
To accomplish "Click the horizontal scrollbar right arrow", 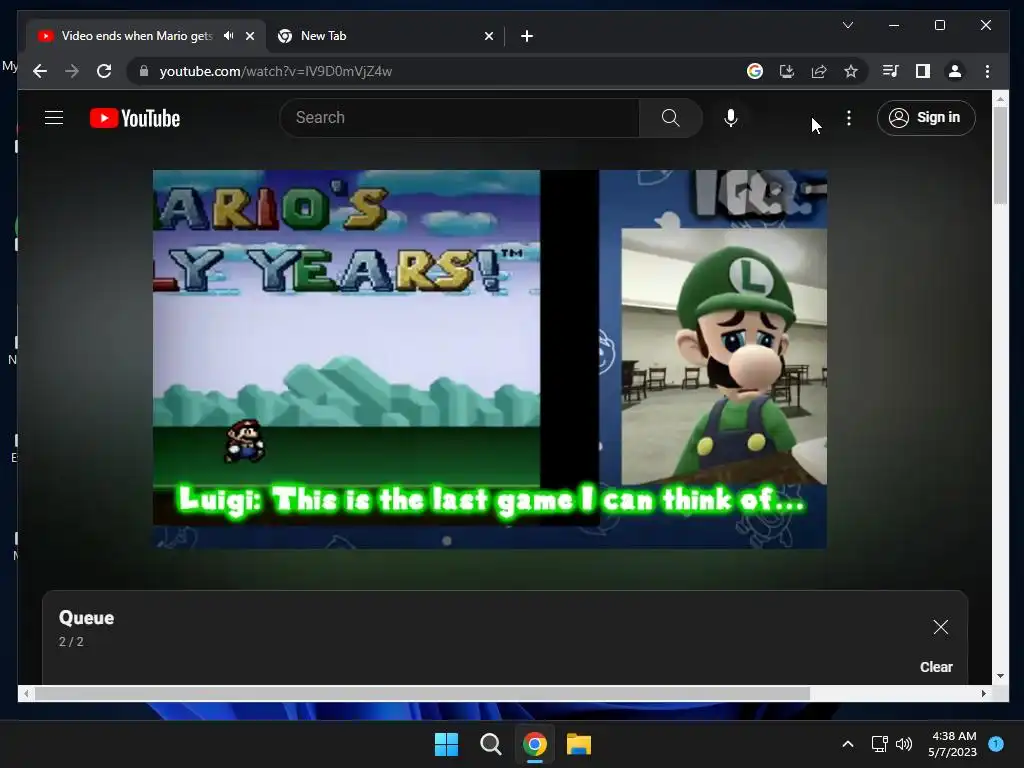I will [984, 694].
